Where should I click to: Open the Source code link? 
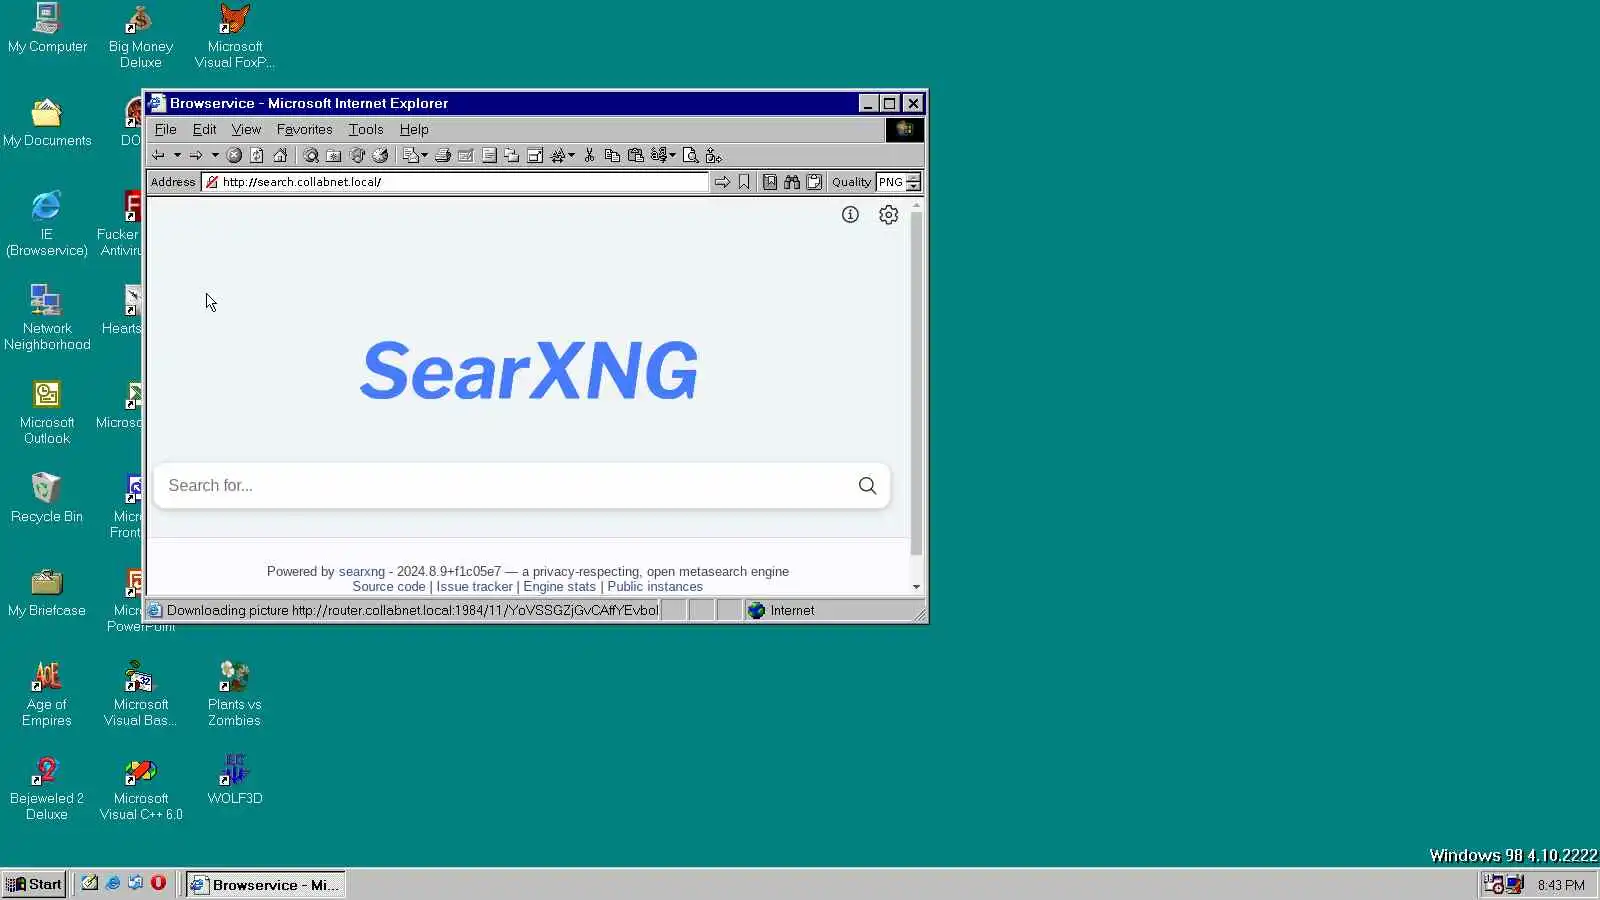point(388,587)
